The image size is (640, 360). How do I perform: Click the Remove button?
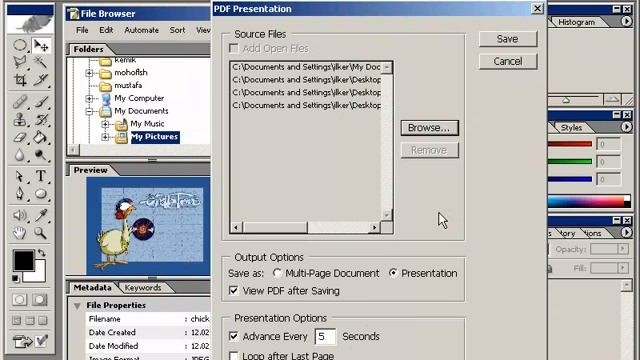(429, 150)
